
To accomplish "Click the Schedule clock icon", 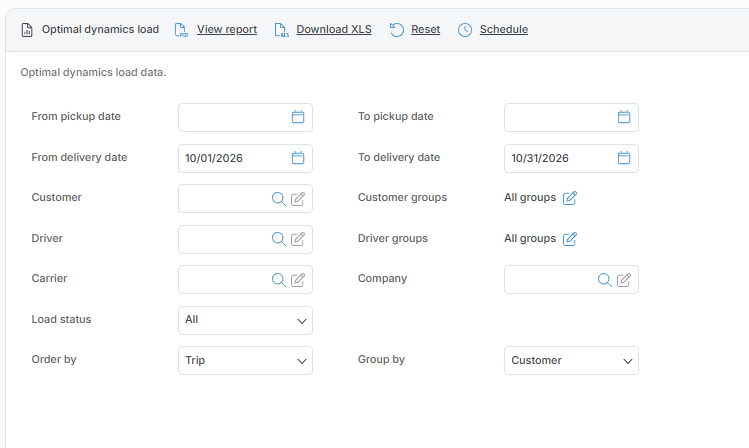I will (465, 30).
